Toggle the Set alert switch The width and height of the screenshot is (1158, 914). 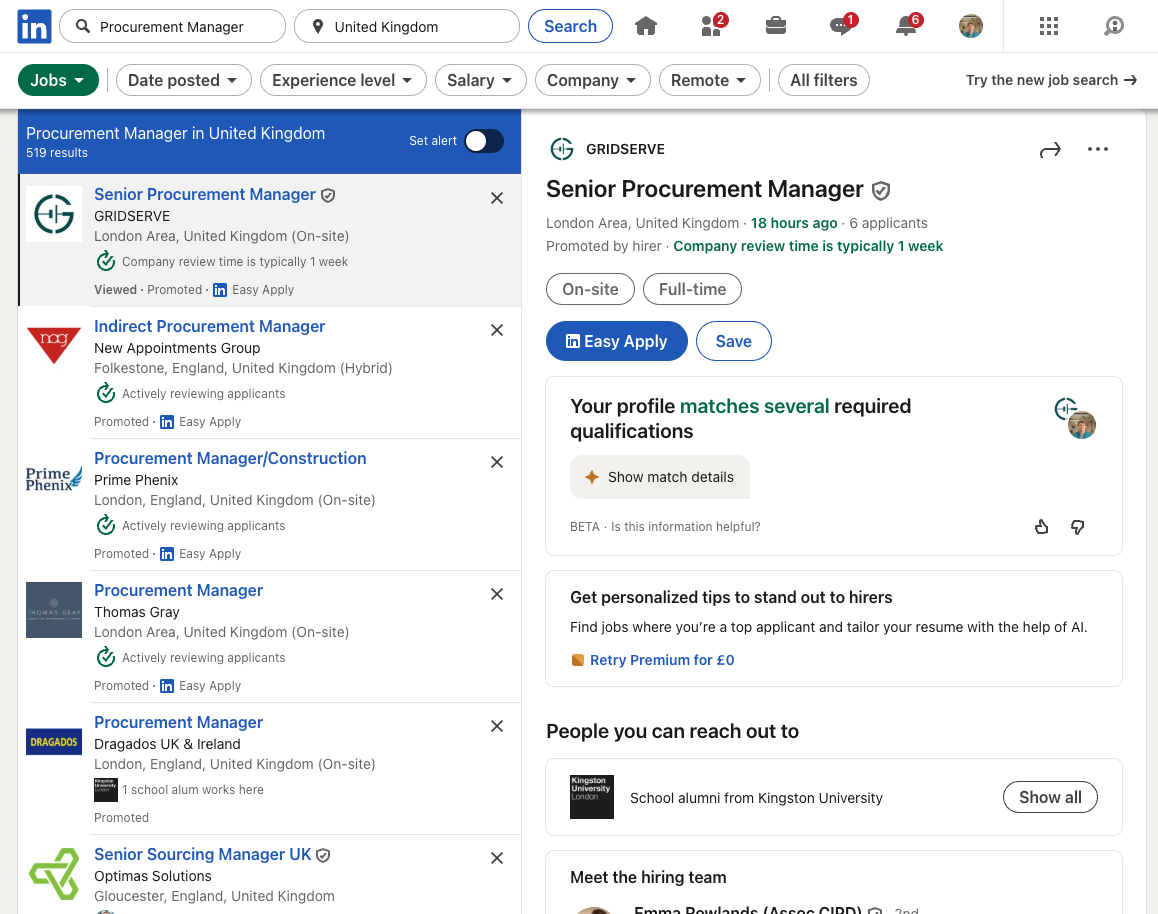pos(484,141)
